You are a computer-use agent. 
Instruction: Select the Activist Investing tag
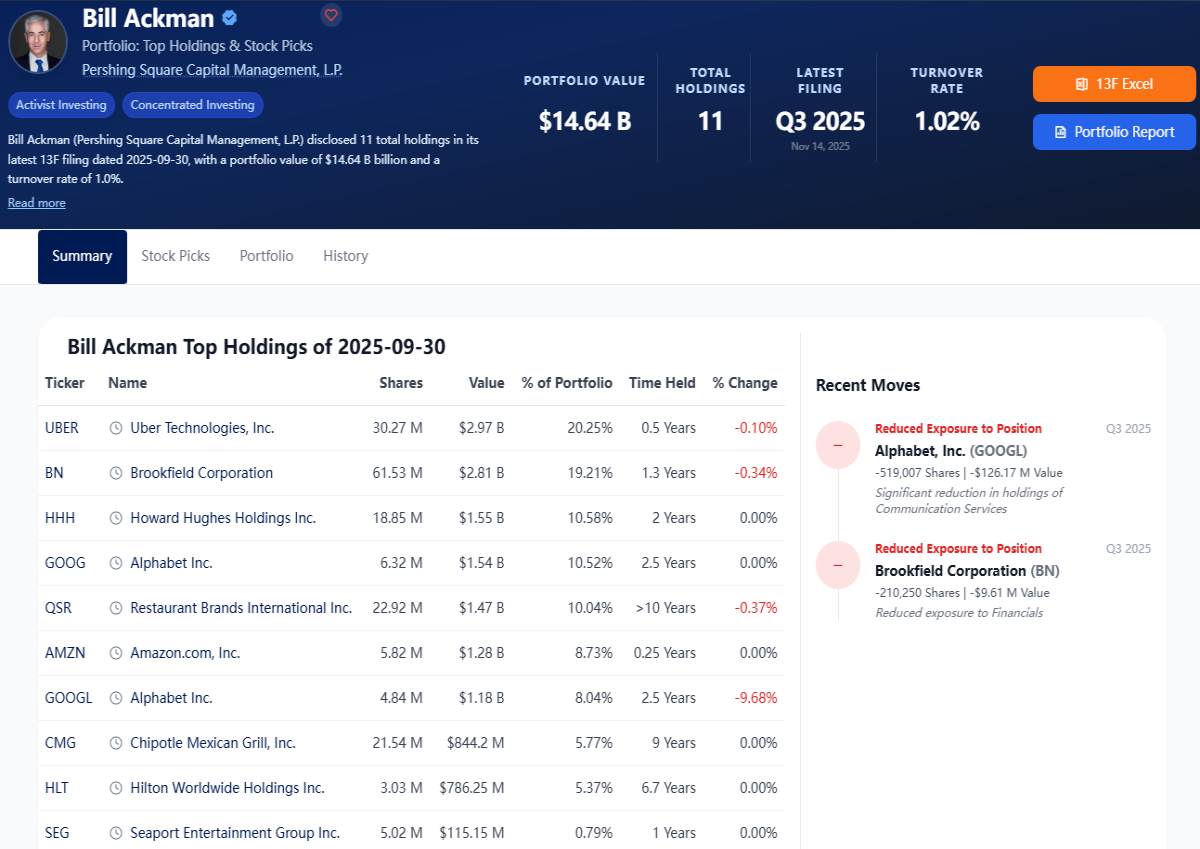pyautogui.click(x=61, y=105)
